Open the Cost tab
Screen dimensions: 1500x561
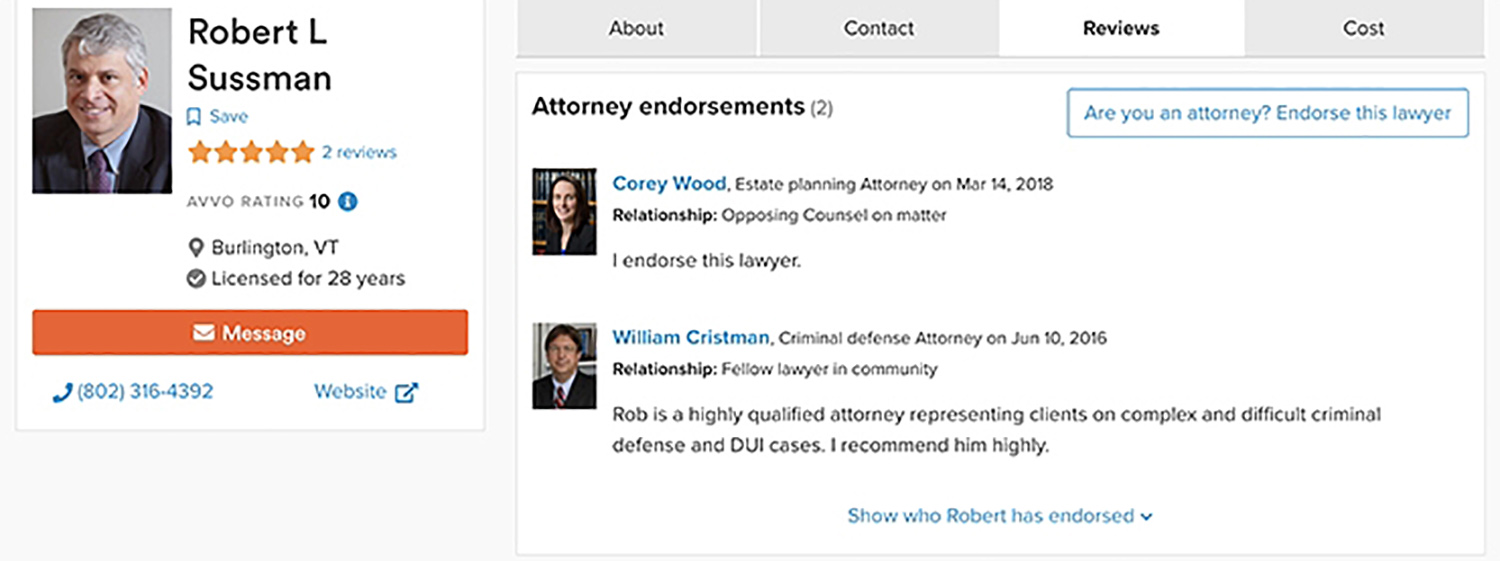tap(1364, 28)
